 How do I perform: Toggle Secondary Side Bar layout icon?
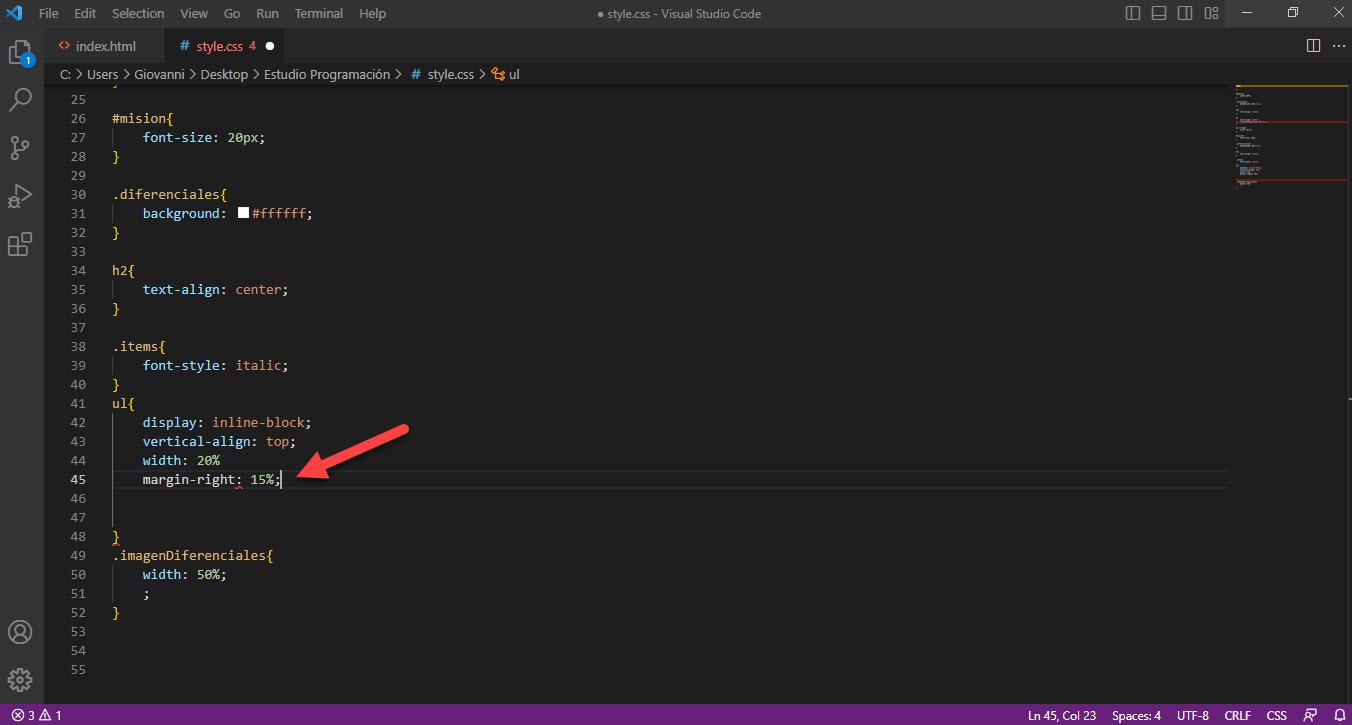pos(1185,13)
